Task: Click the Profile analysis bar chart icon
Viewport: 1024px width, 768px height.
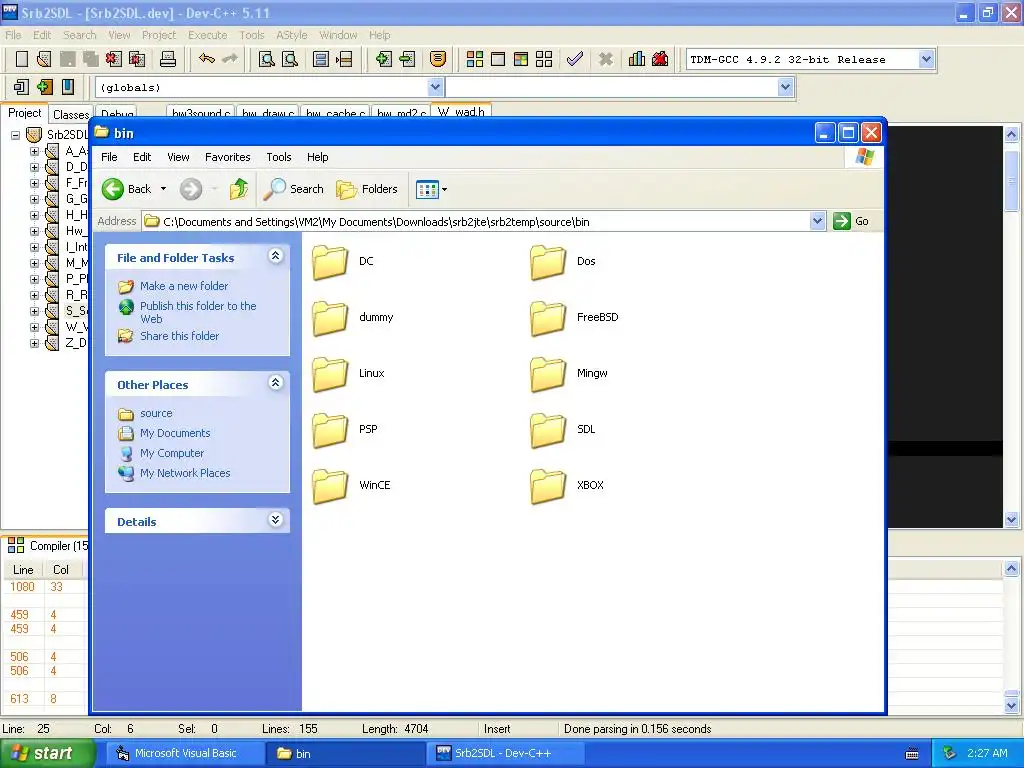Action: pyautogui.click(x=637, y=59)
